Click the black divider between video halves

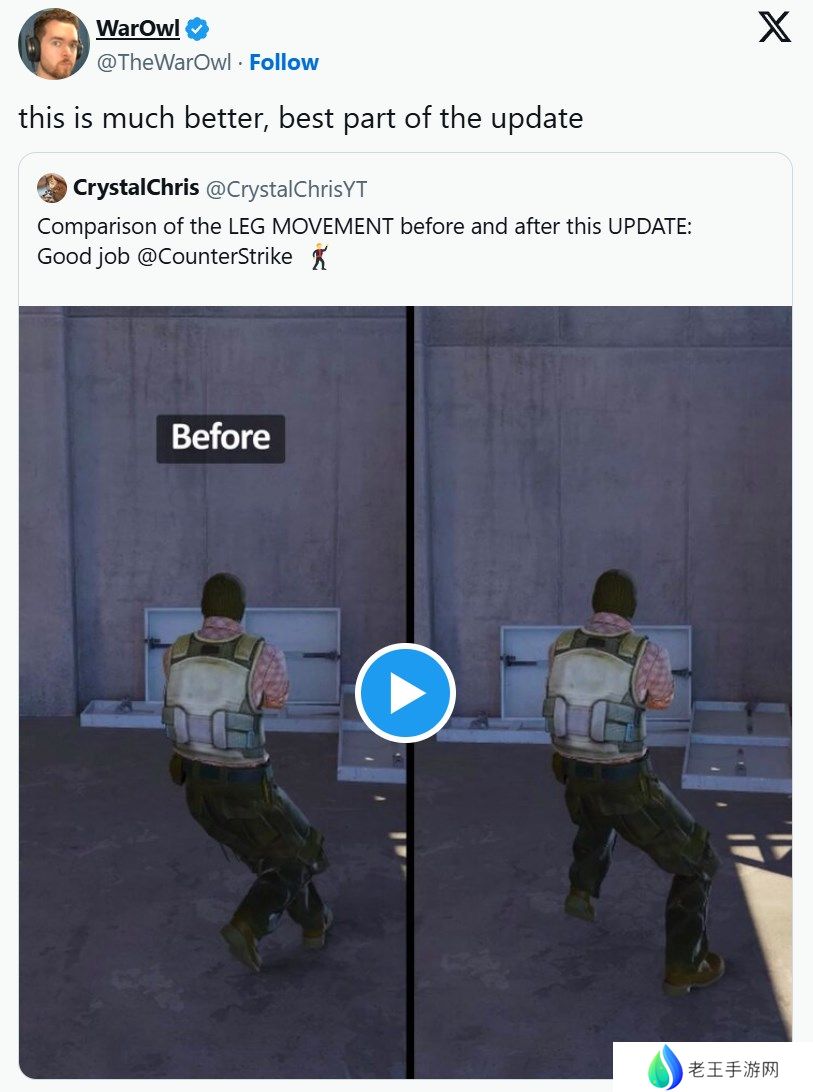(410, 692)
